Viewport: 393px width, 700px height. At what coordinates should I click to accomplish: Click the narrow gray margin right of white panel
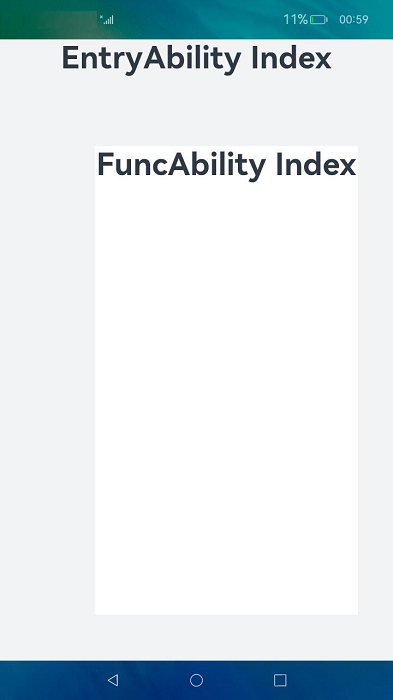click(376, 379)
